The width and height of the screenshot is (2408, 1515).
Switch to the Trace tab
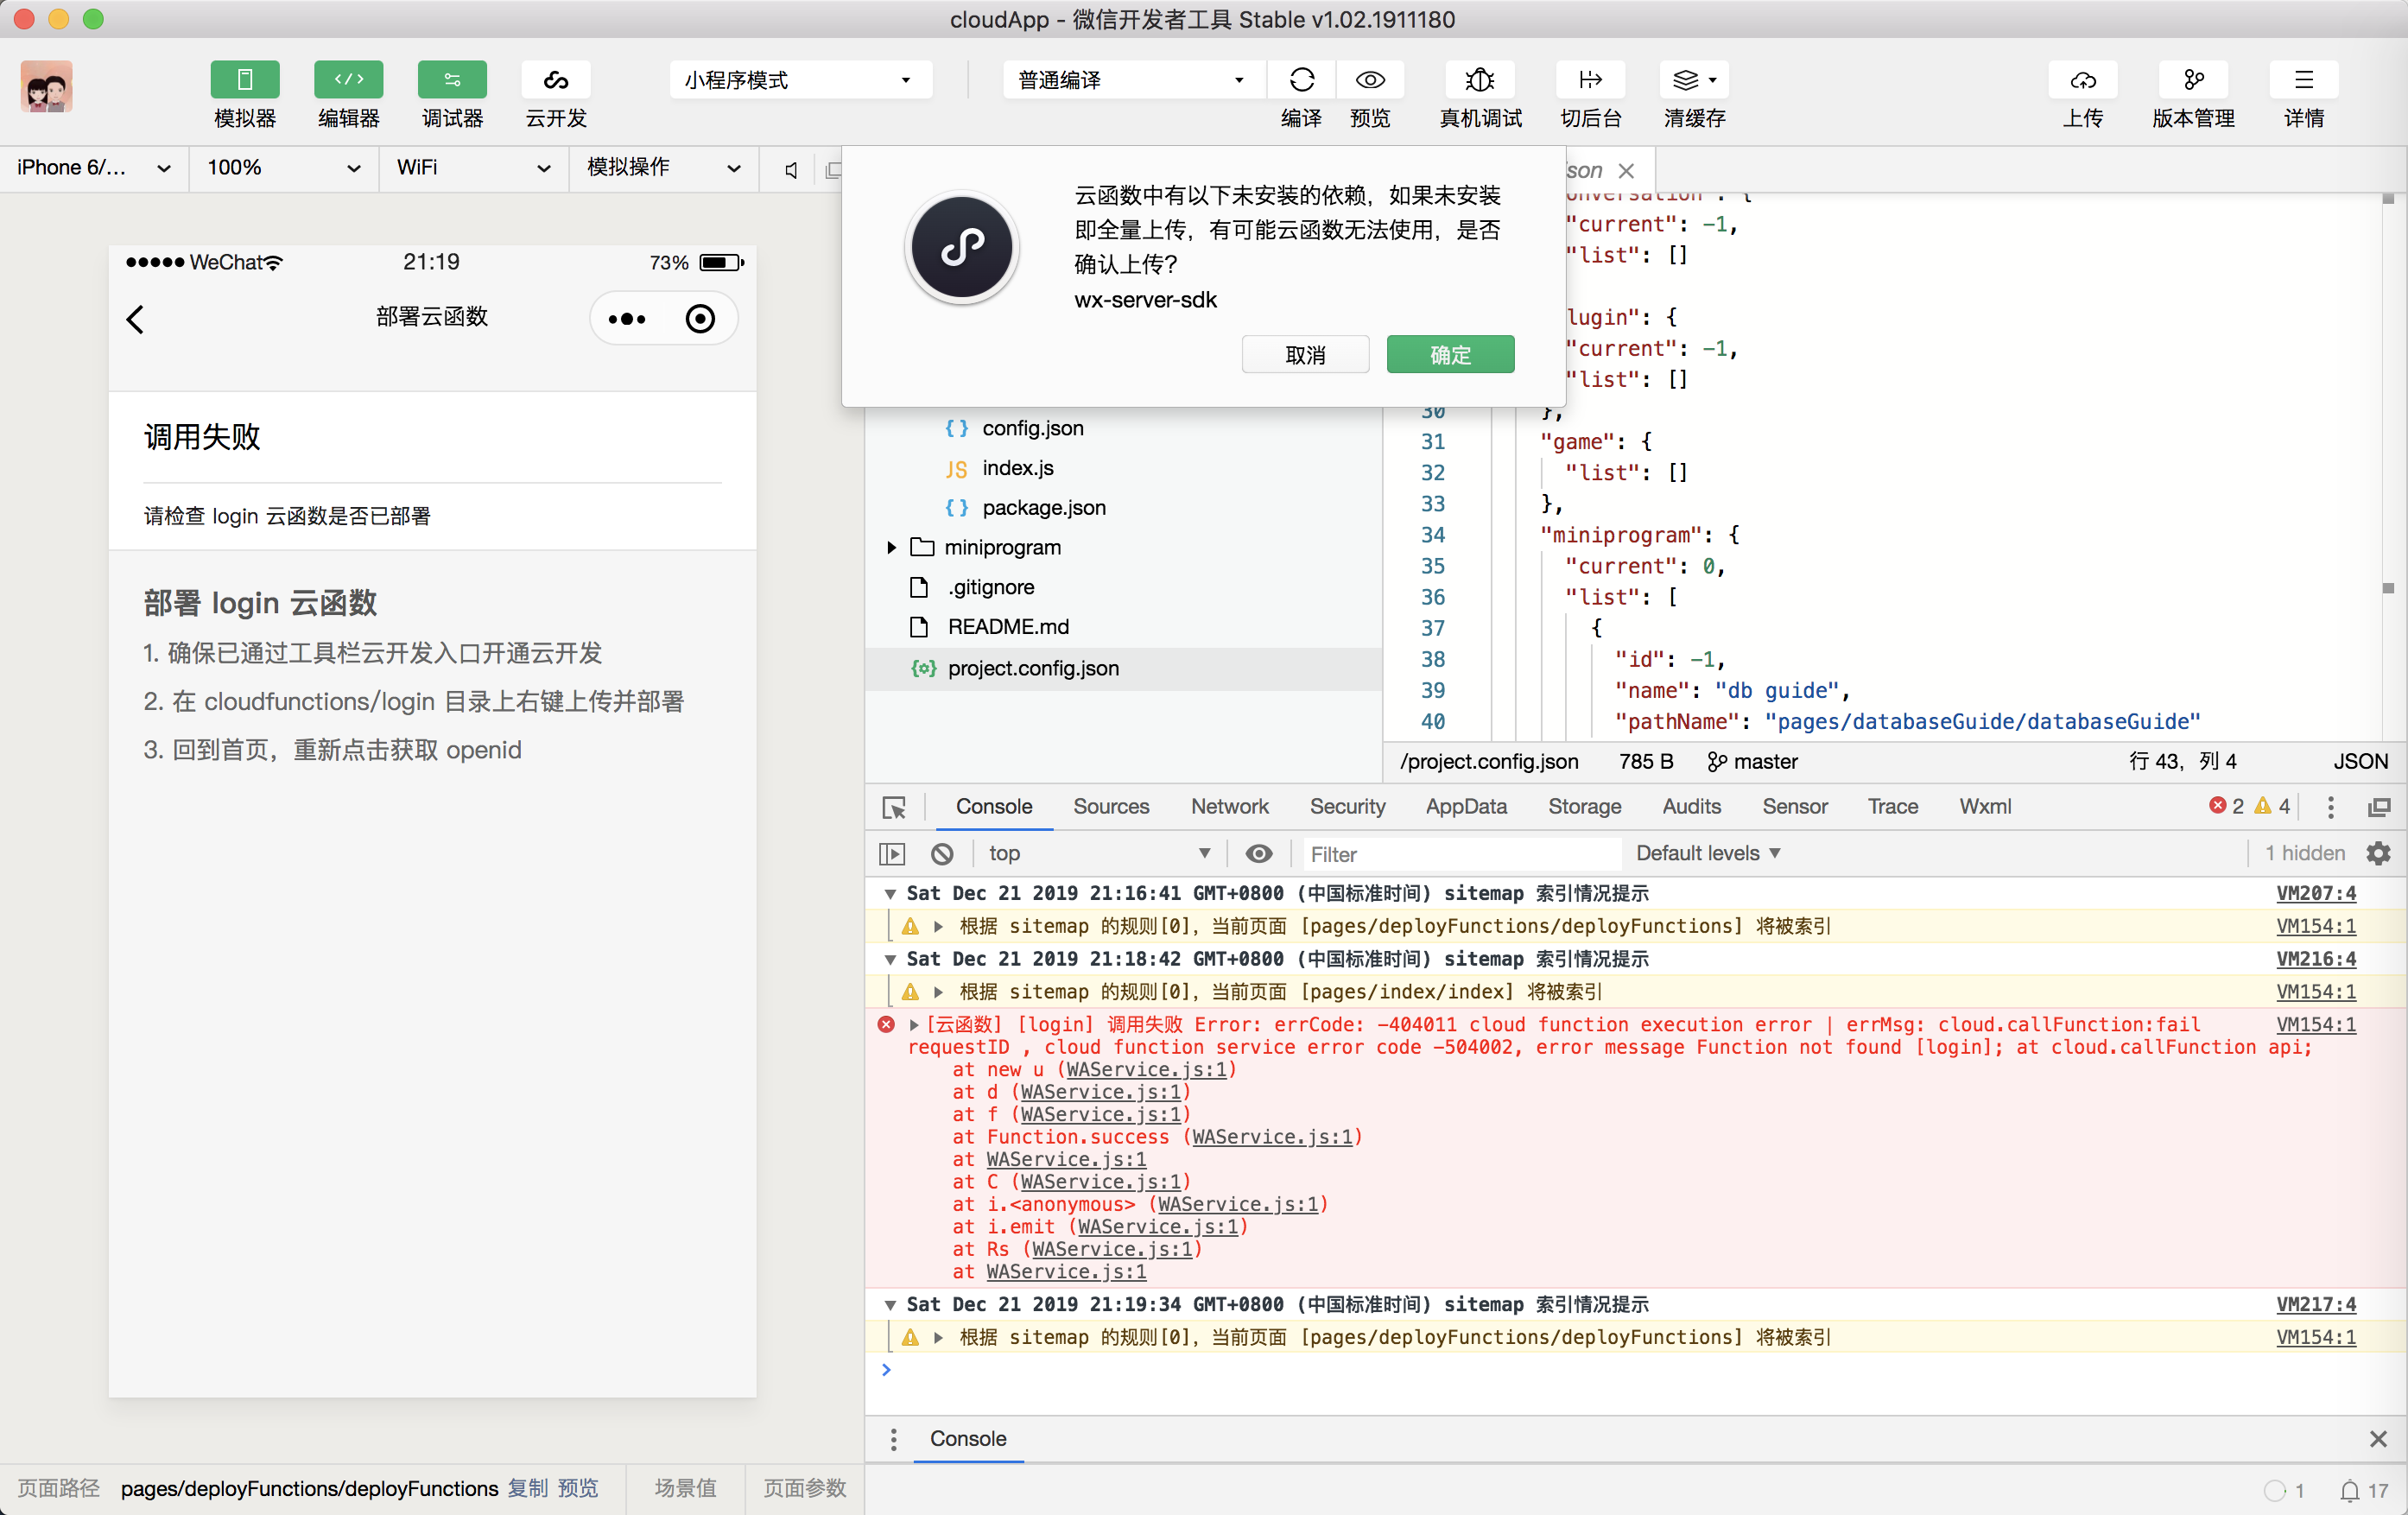tap(1892, 807)
